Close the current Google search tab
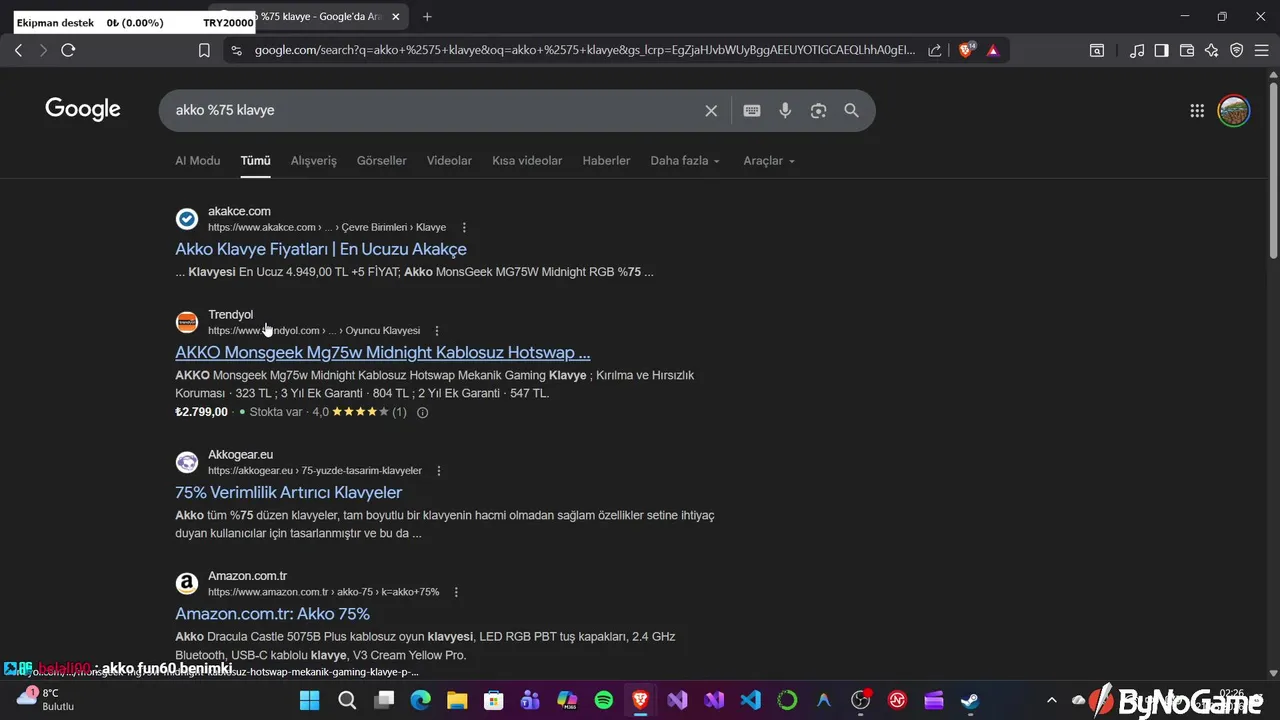1280x720 pixels. pos(396,16)
